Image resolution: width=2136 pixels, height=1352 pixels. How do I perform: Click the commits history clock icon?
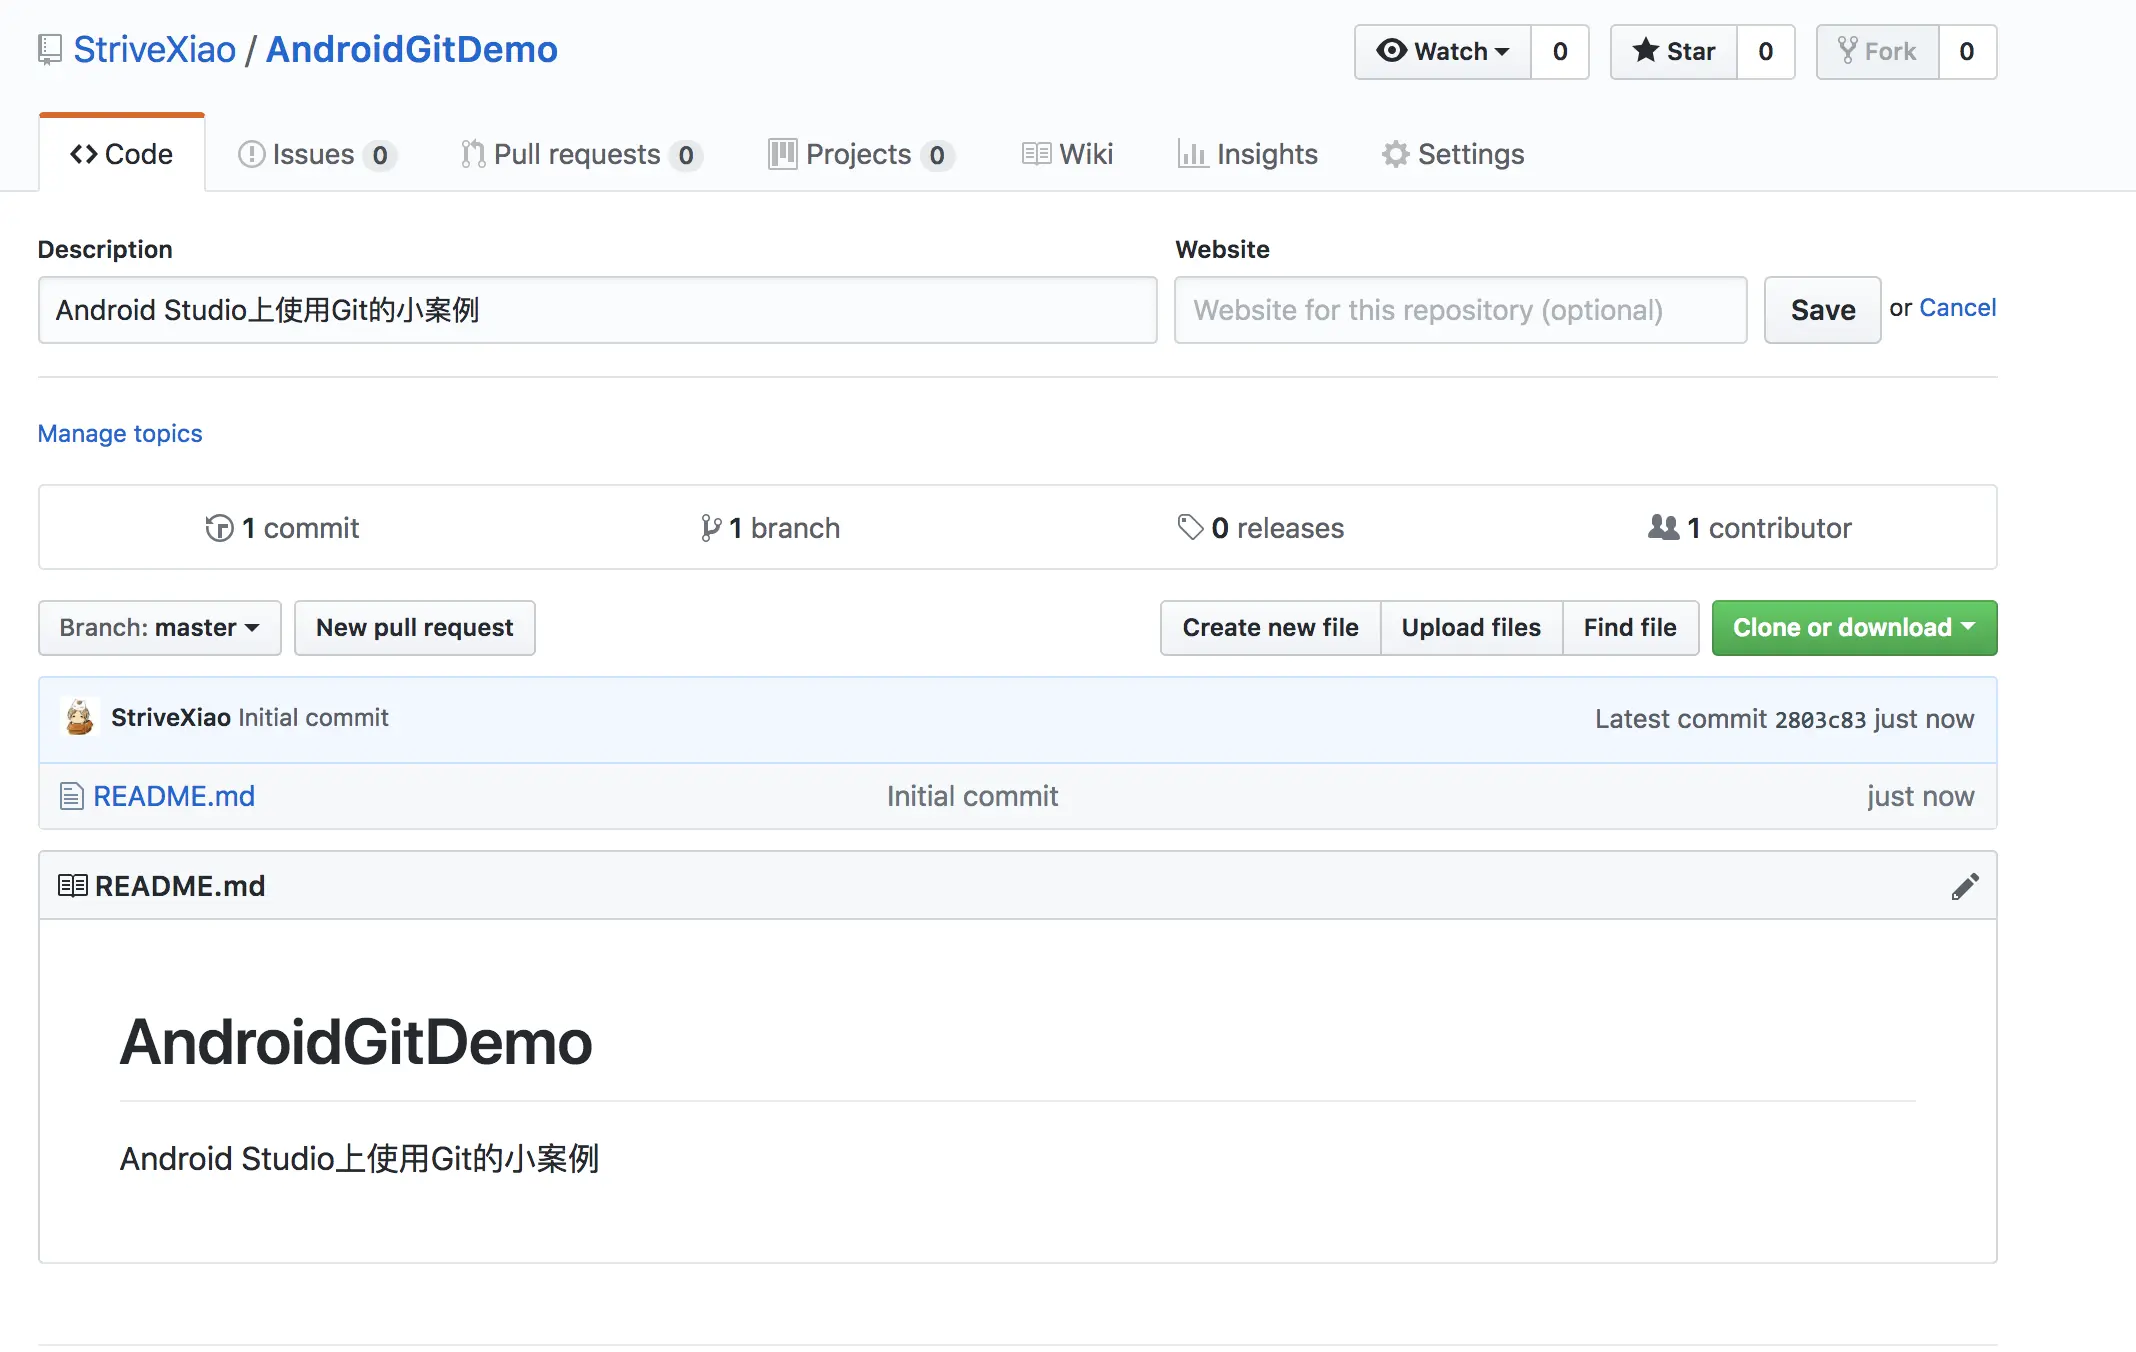[x=219, y=528]
